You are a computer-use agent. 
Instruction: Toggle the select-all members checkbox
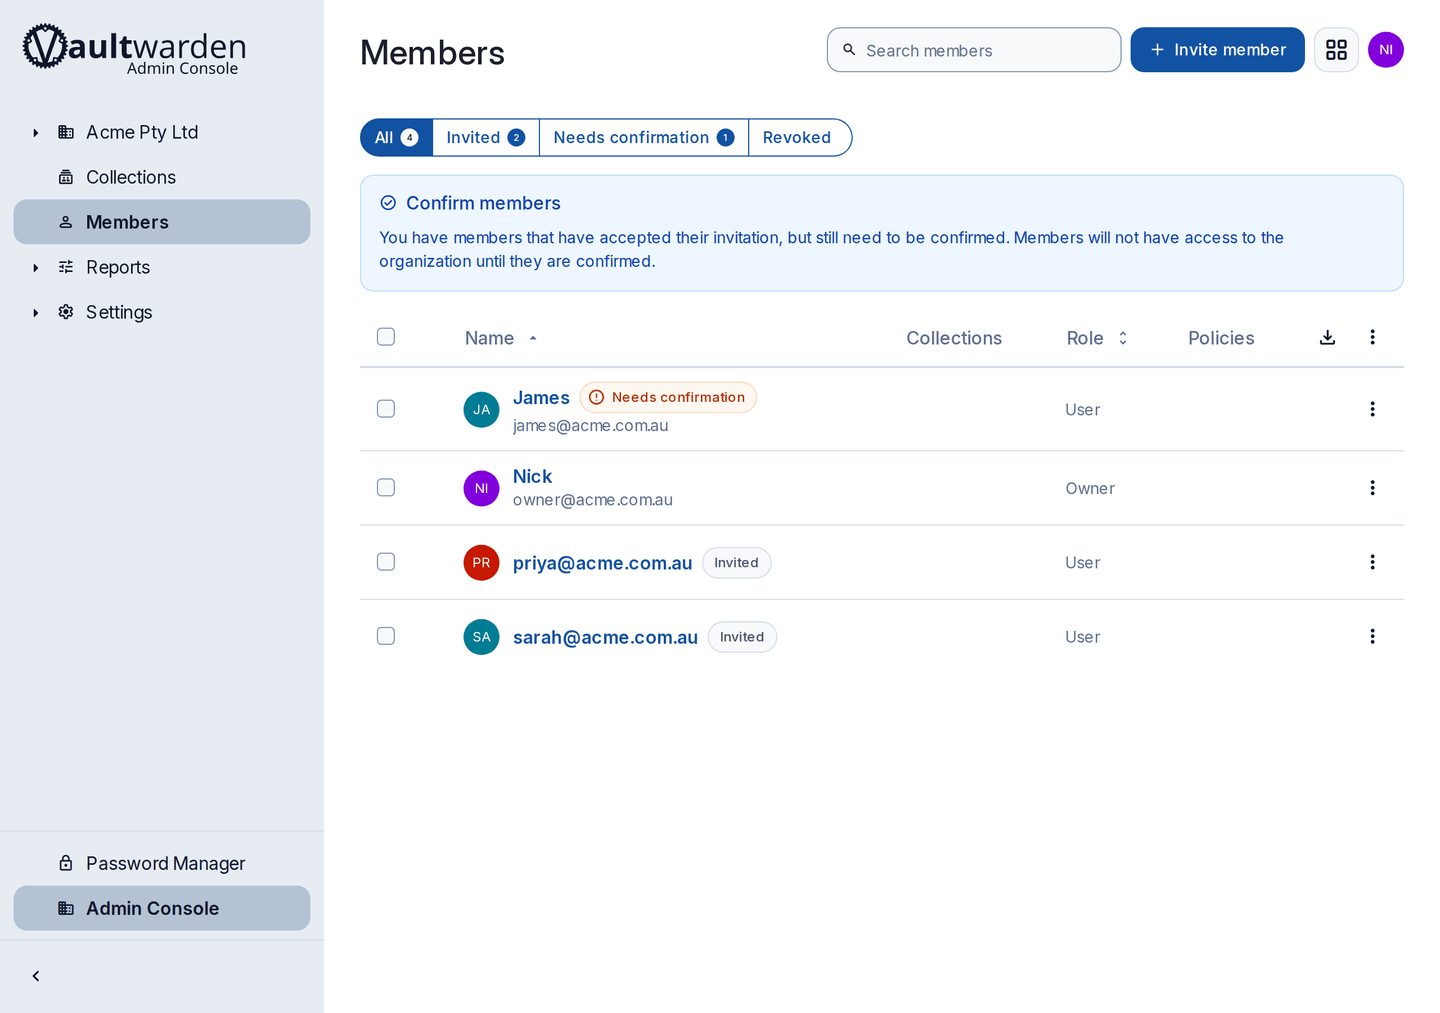pos(386,337)
